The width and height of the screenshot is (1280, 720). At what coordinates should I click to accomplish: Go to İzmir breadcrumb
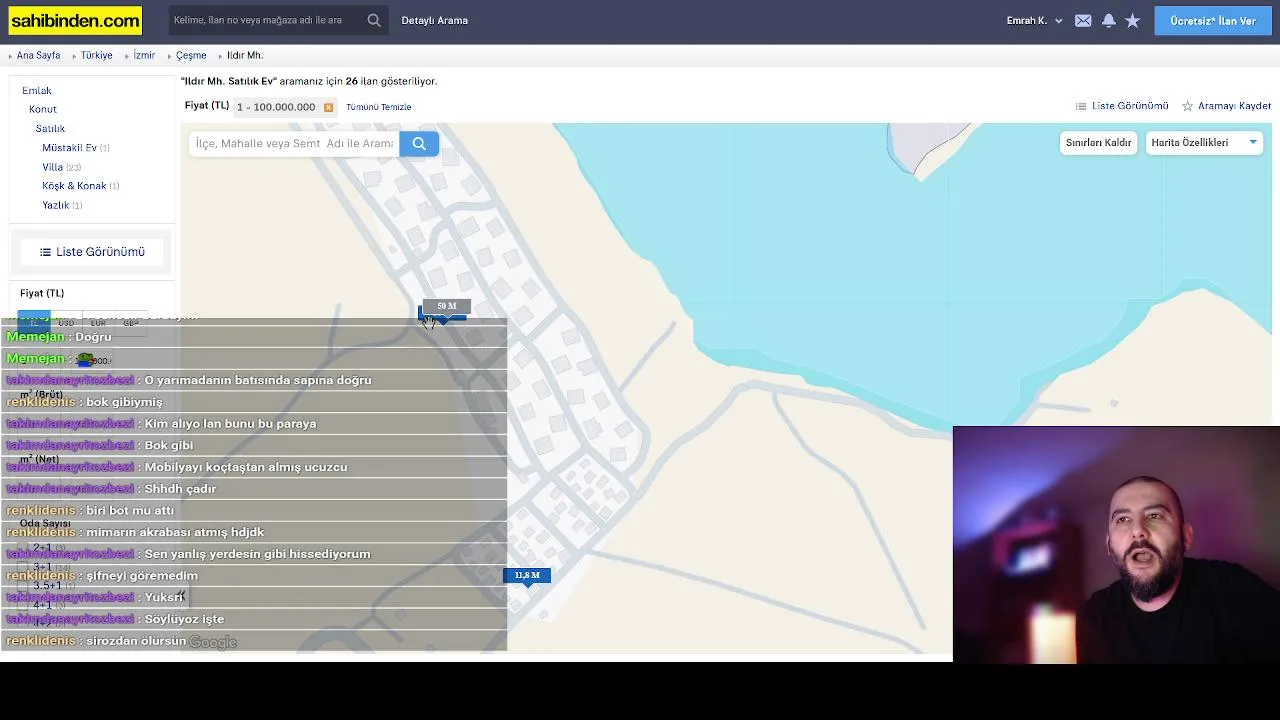[144, 56]
